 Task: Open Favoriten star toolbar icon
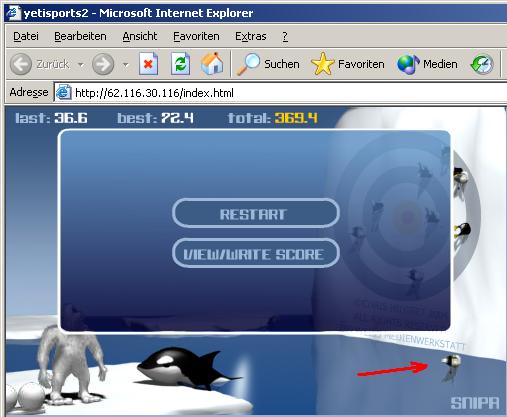click(322, 64)
